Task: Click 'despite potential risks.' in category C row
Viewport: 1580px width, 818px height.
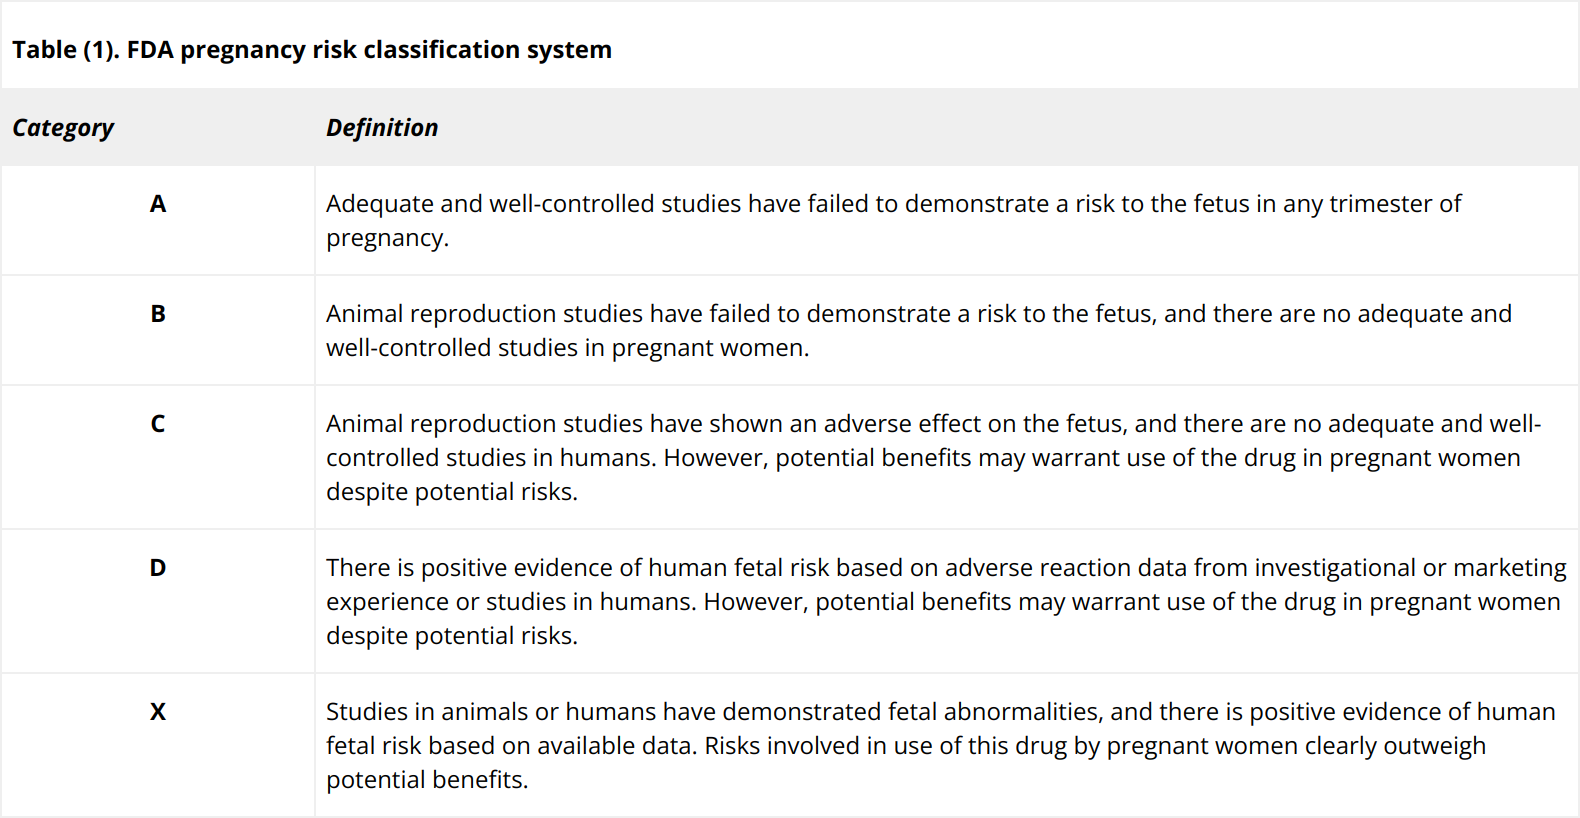Action: click(x=452, y=492)
